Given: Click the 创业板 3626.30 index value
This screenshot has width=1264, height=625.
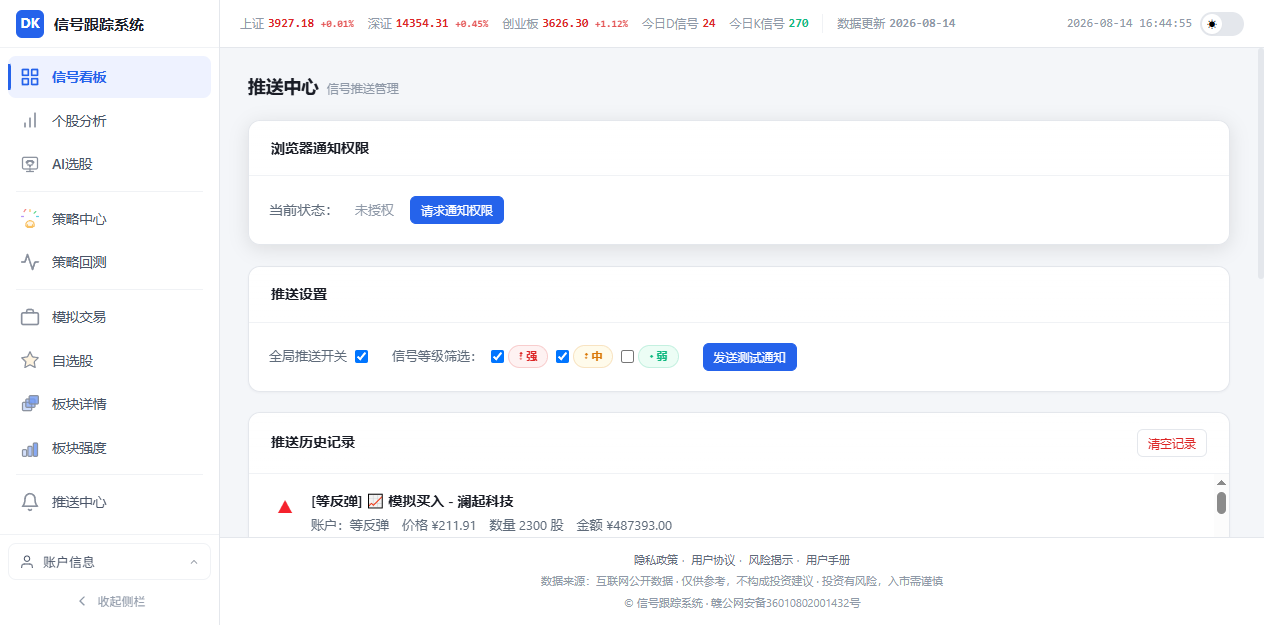Looking at the screenshot, I should click(x=565, y=23).
